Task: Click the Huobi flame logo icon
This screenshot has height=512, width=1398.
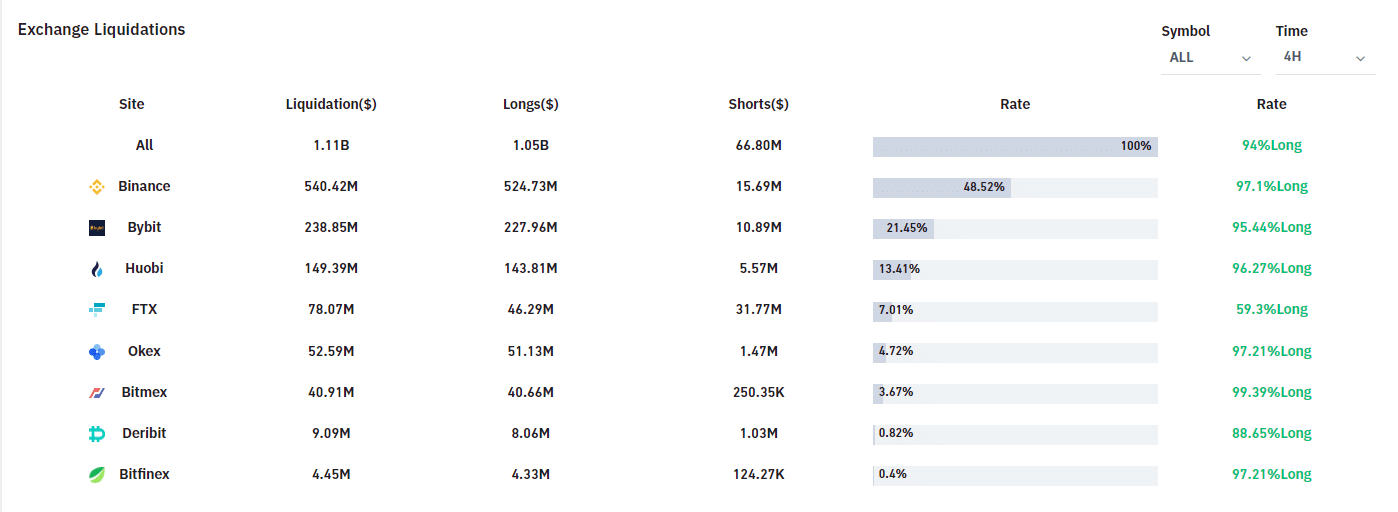Action: click(97, 269)
